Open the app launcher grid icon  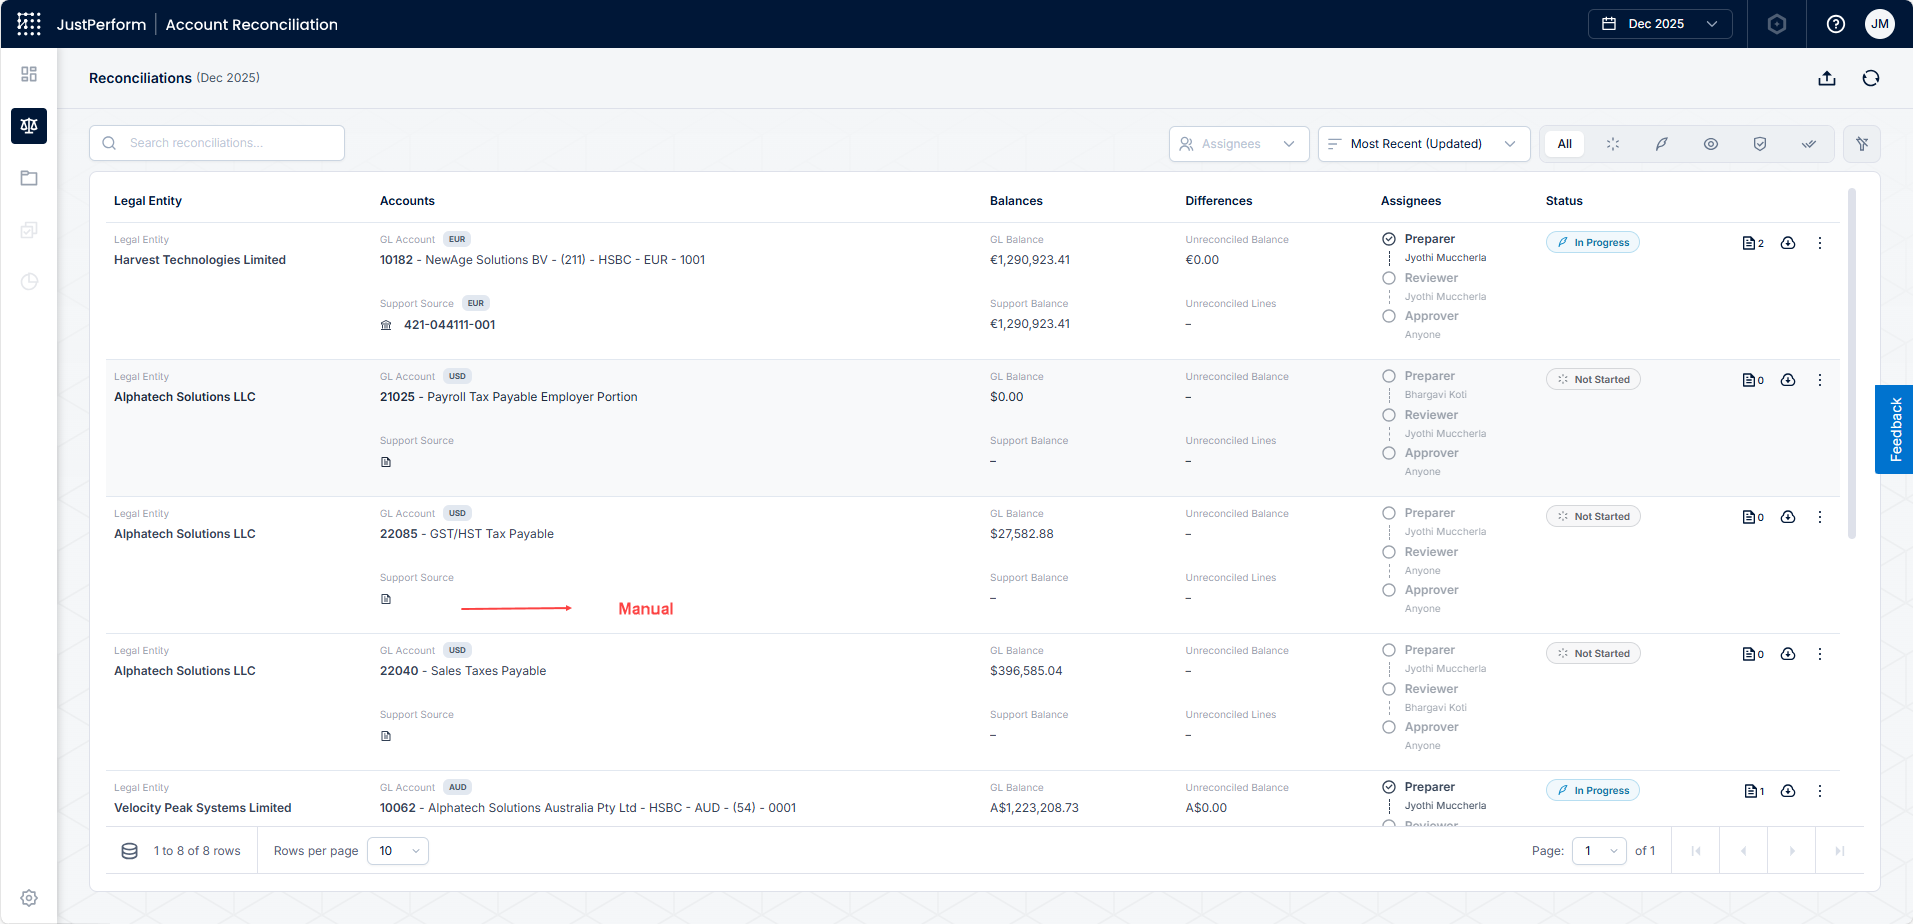tap(29, 24)
